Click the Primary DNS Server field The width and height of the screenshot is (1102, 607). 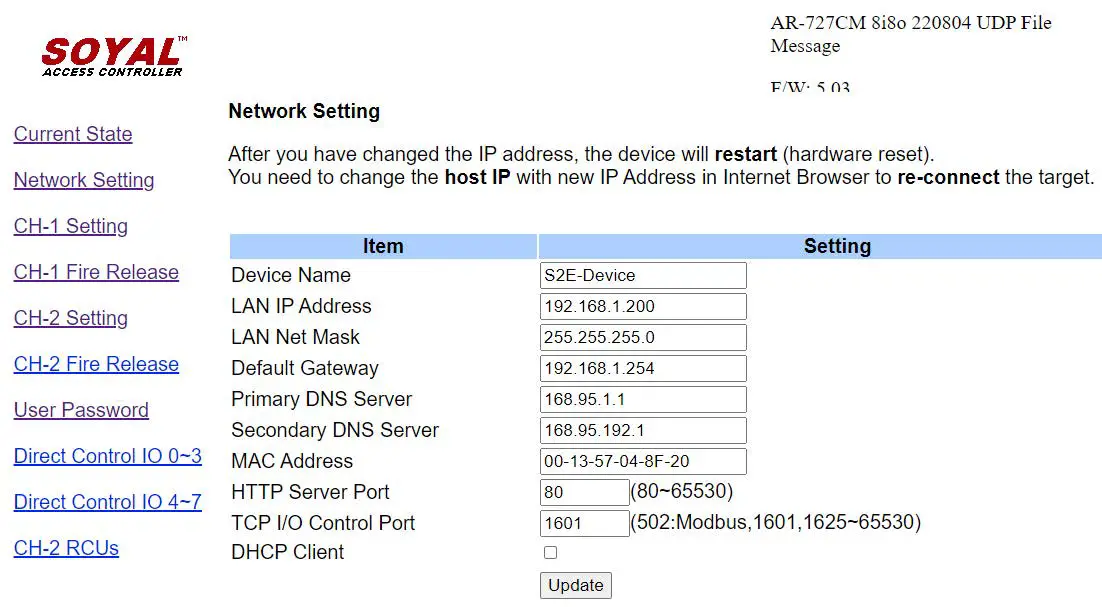(643, 399)
